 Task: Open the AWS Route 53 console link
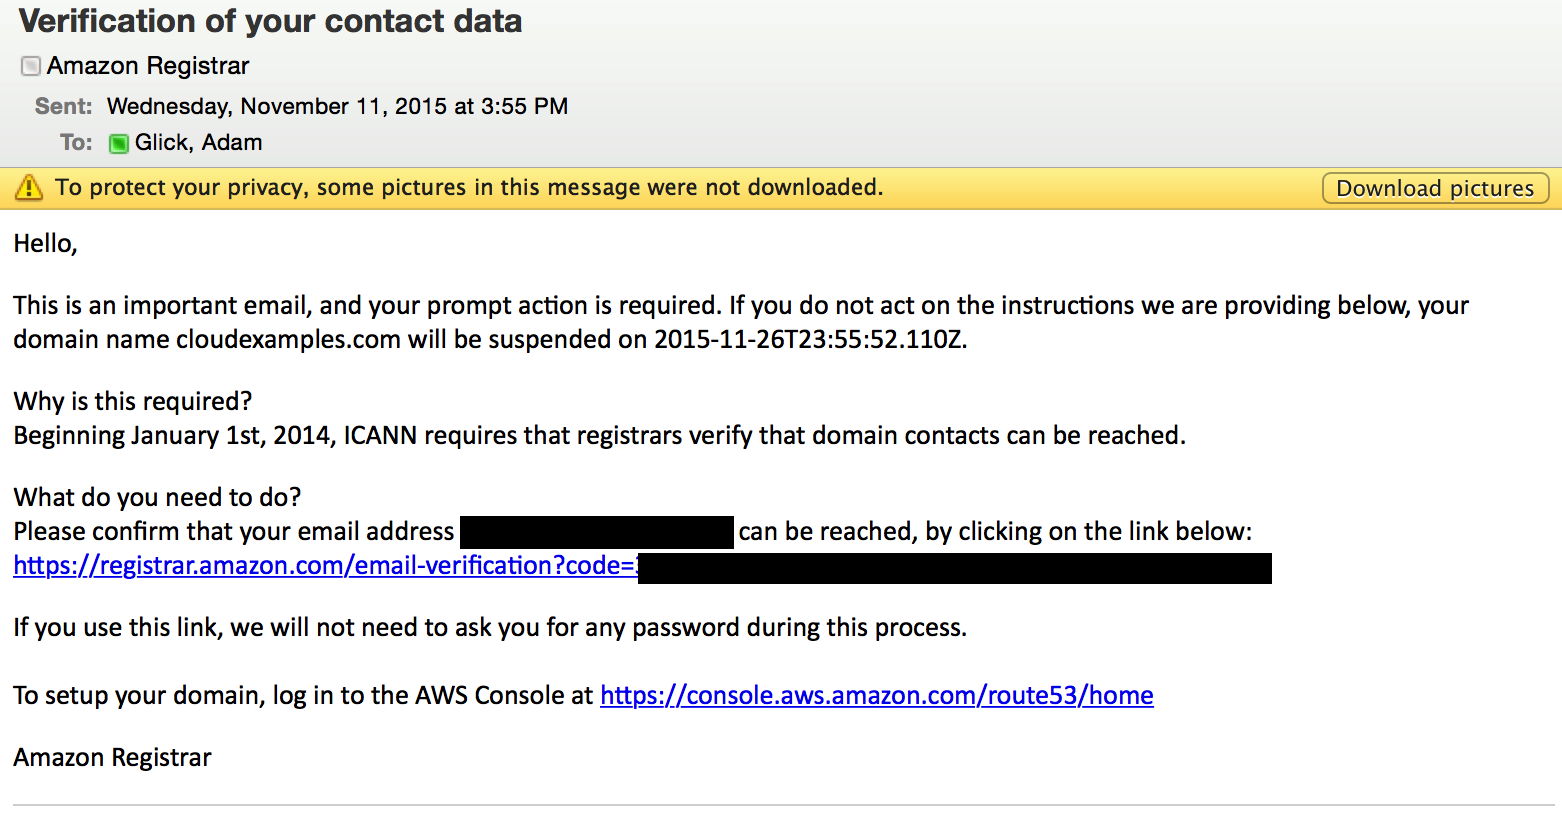click(x=876, y=695)
